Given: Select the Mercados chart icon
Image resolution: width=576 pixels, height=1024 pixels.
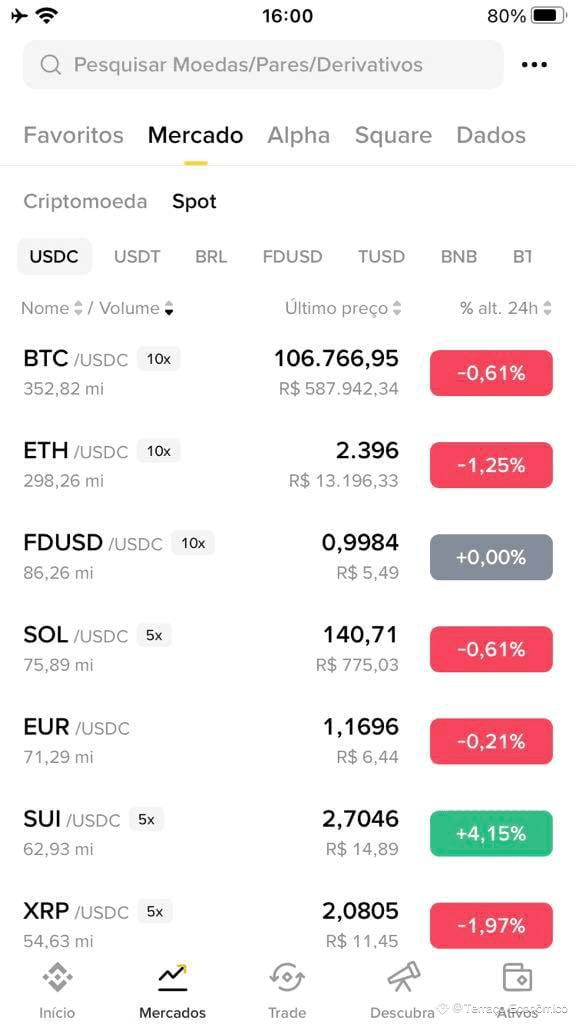Looking at the screenshot, I should (x=173, y=976).
